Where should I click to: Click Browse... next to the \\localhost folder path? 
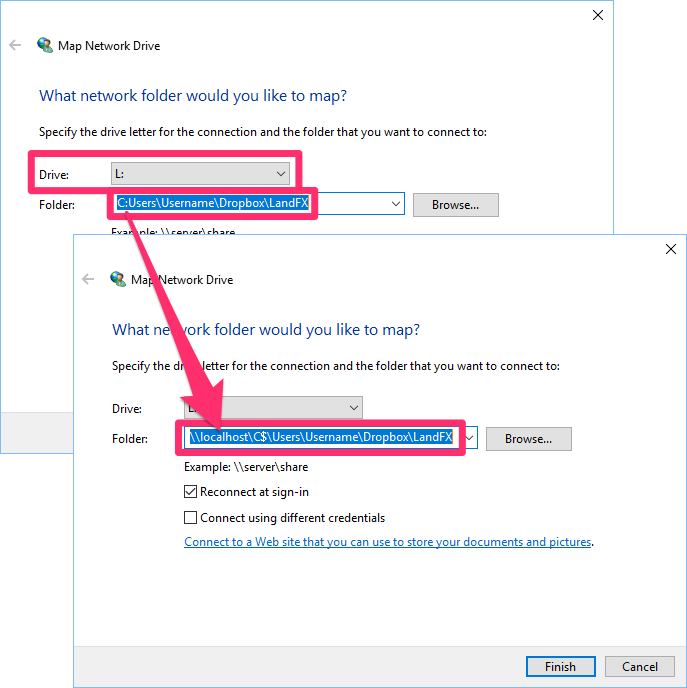point(528,438)
